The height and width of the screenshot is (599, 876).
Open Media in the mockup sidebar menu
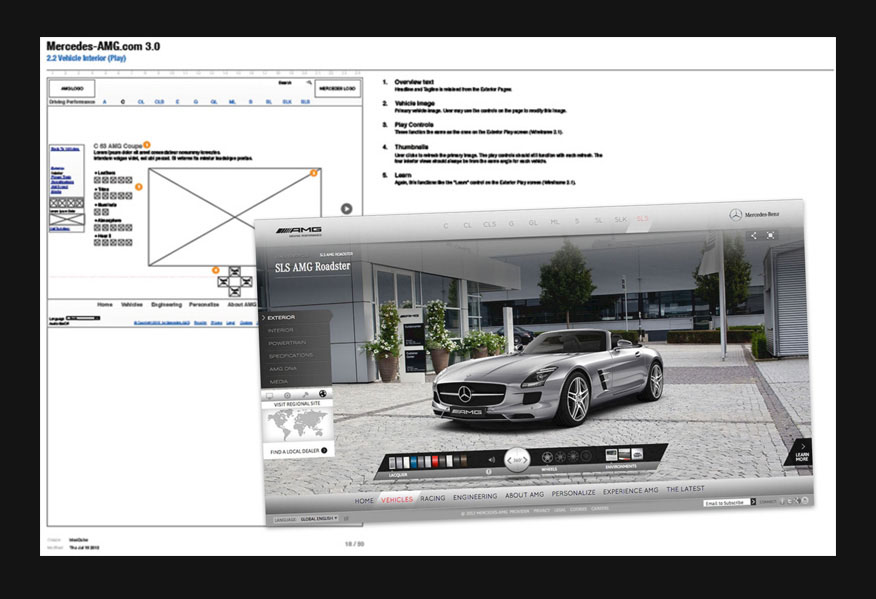279,382
